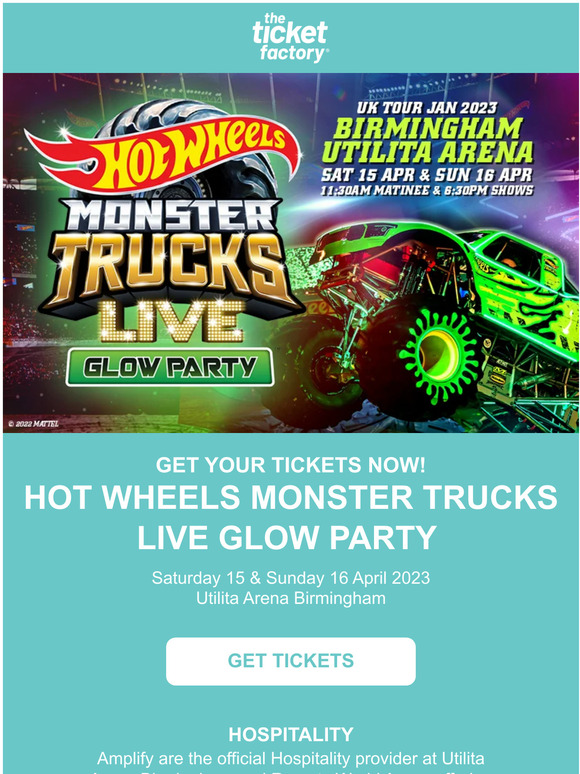Click the 'Get your tickets now!' text
This screenshot has height=774, width=580.
click(x=290, y=465)
